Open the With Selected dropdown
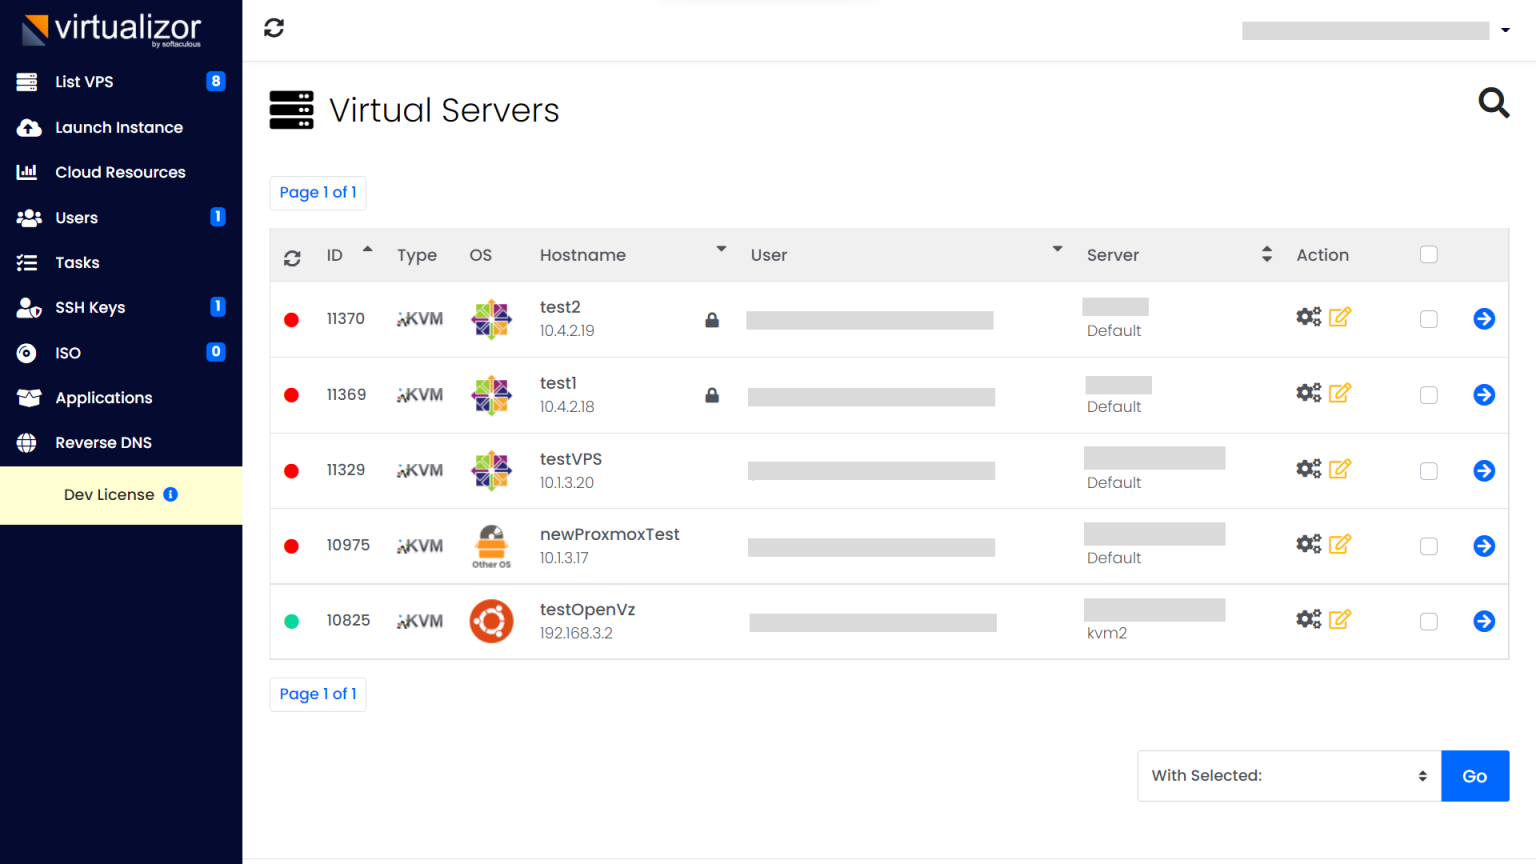 [1288, 775]
